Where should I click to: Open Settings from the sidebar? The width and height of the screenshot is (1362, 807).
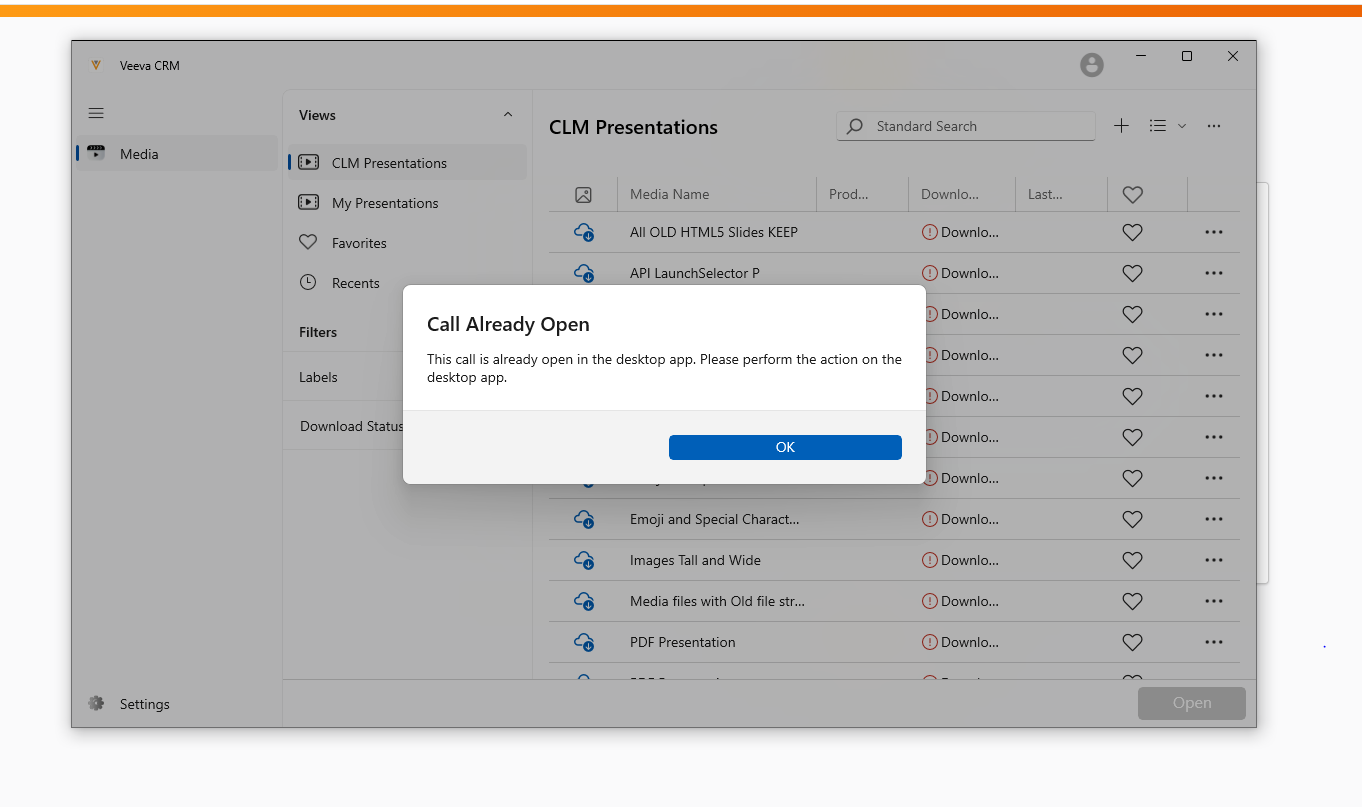tap(144, 704)
